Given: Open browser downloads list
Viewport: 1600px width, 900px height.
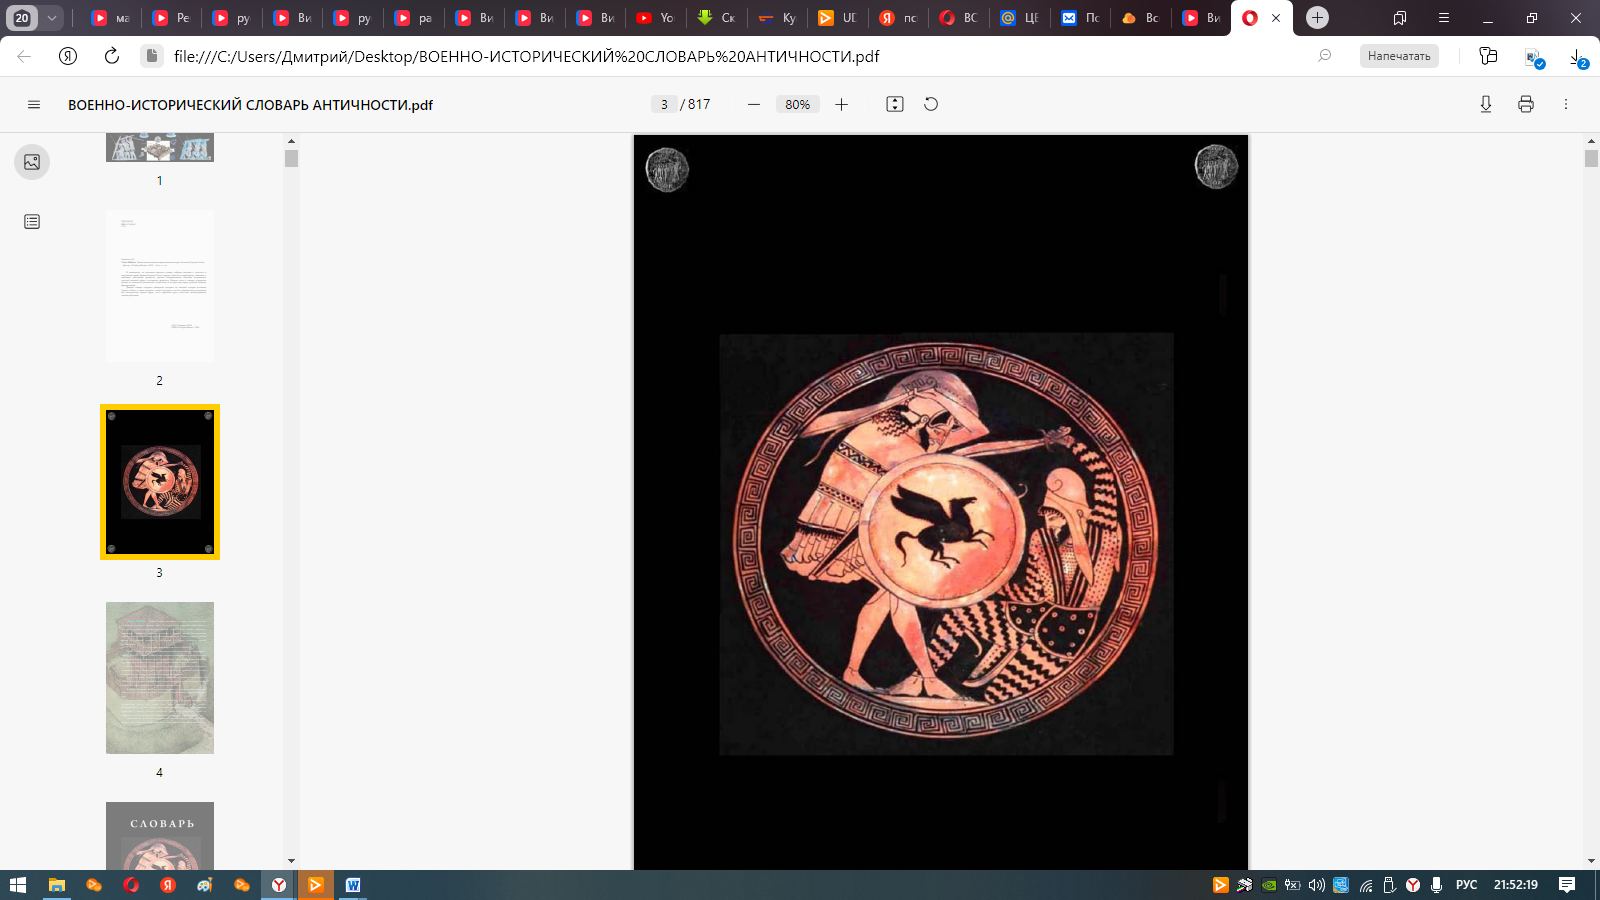Looking at the screenshot, I should pos(1578,58).
